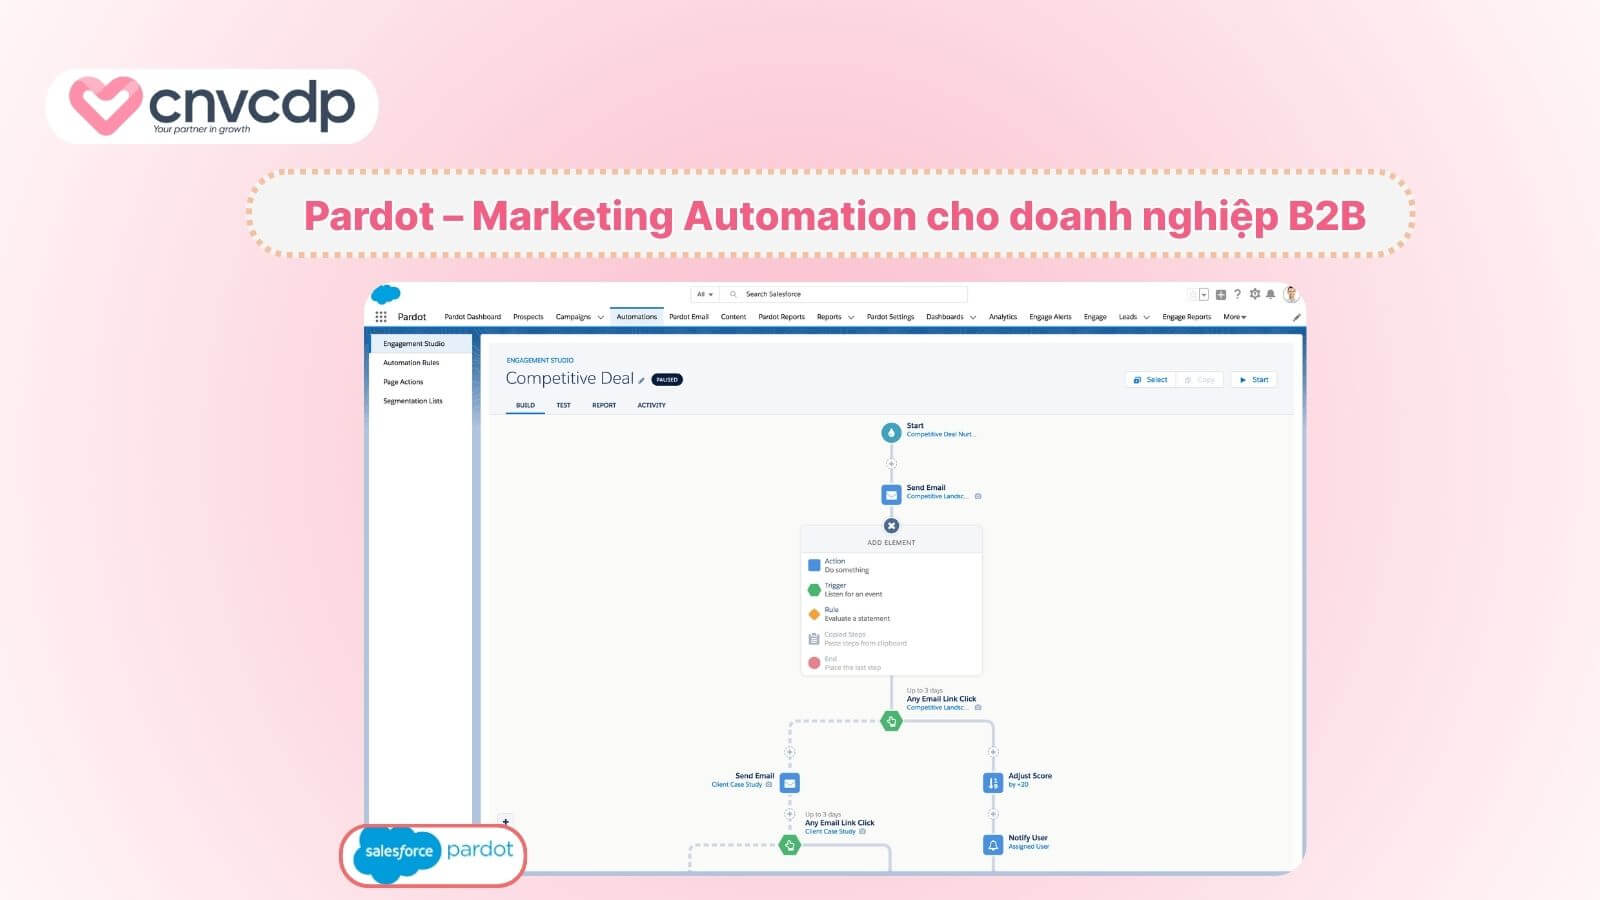Click the top Send Email envelope node
Image resolution: width=1600 pixels, height=900 pixels.
891,495
